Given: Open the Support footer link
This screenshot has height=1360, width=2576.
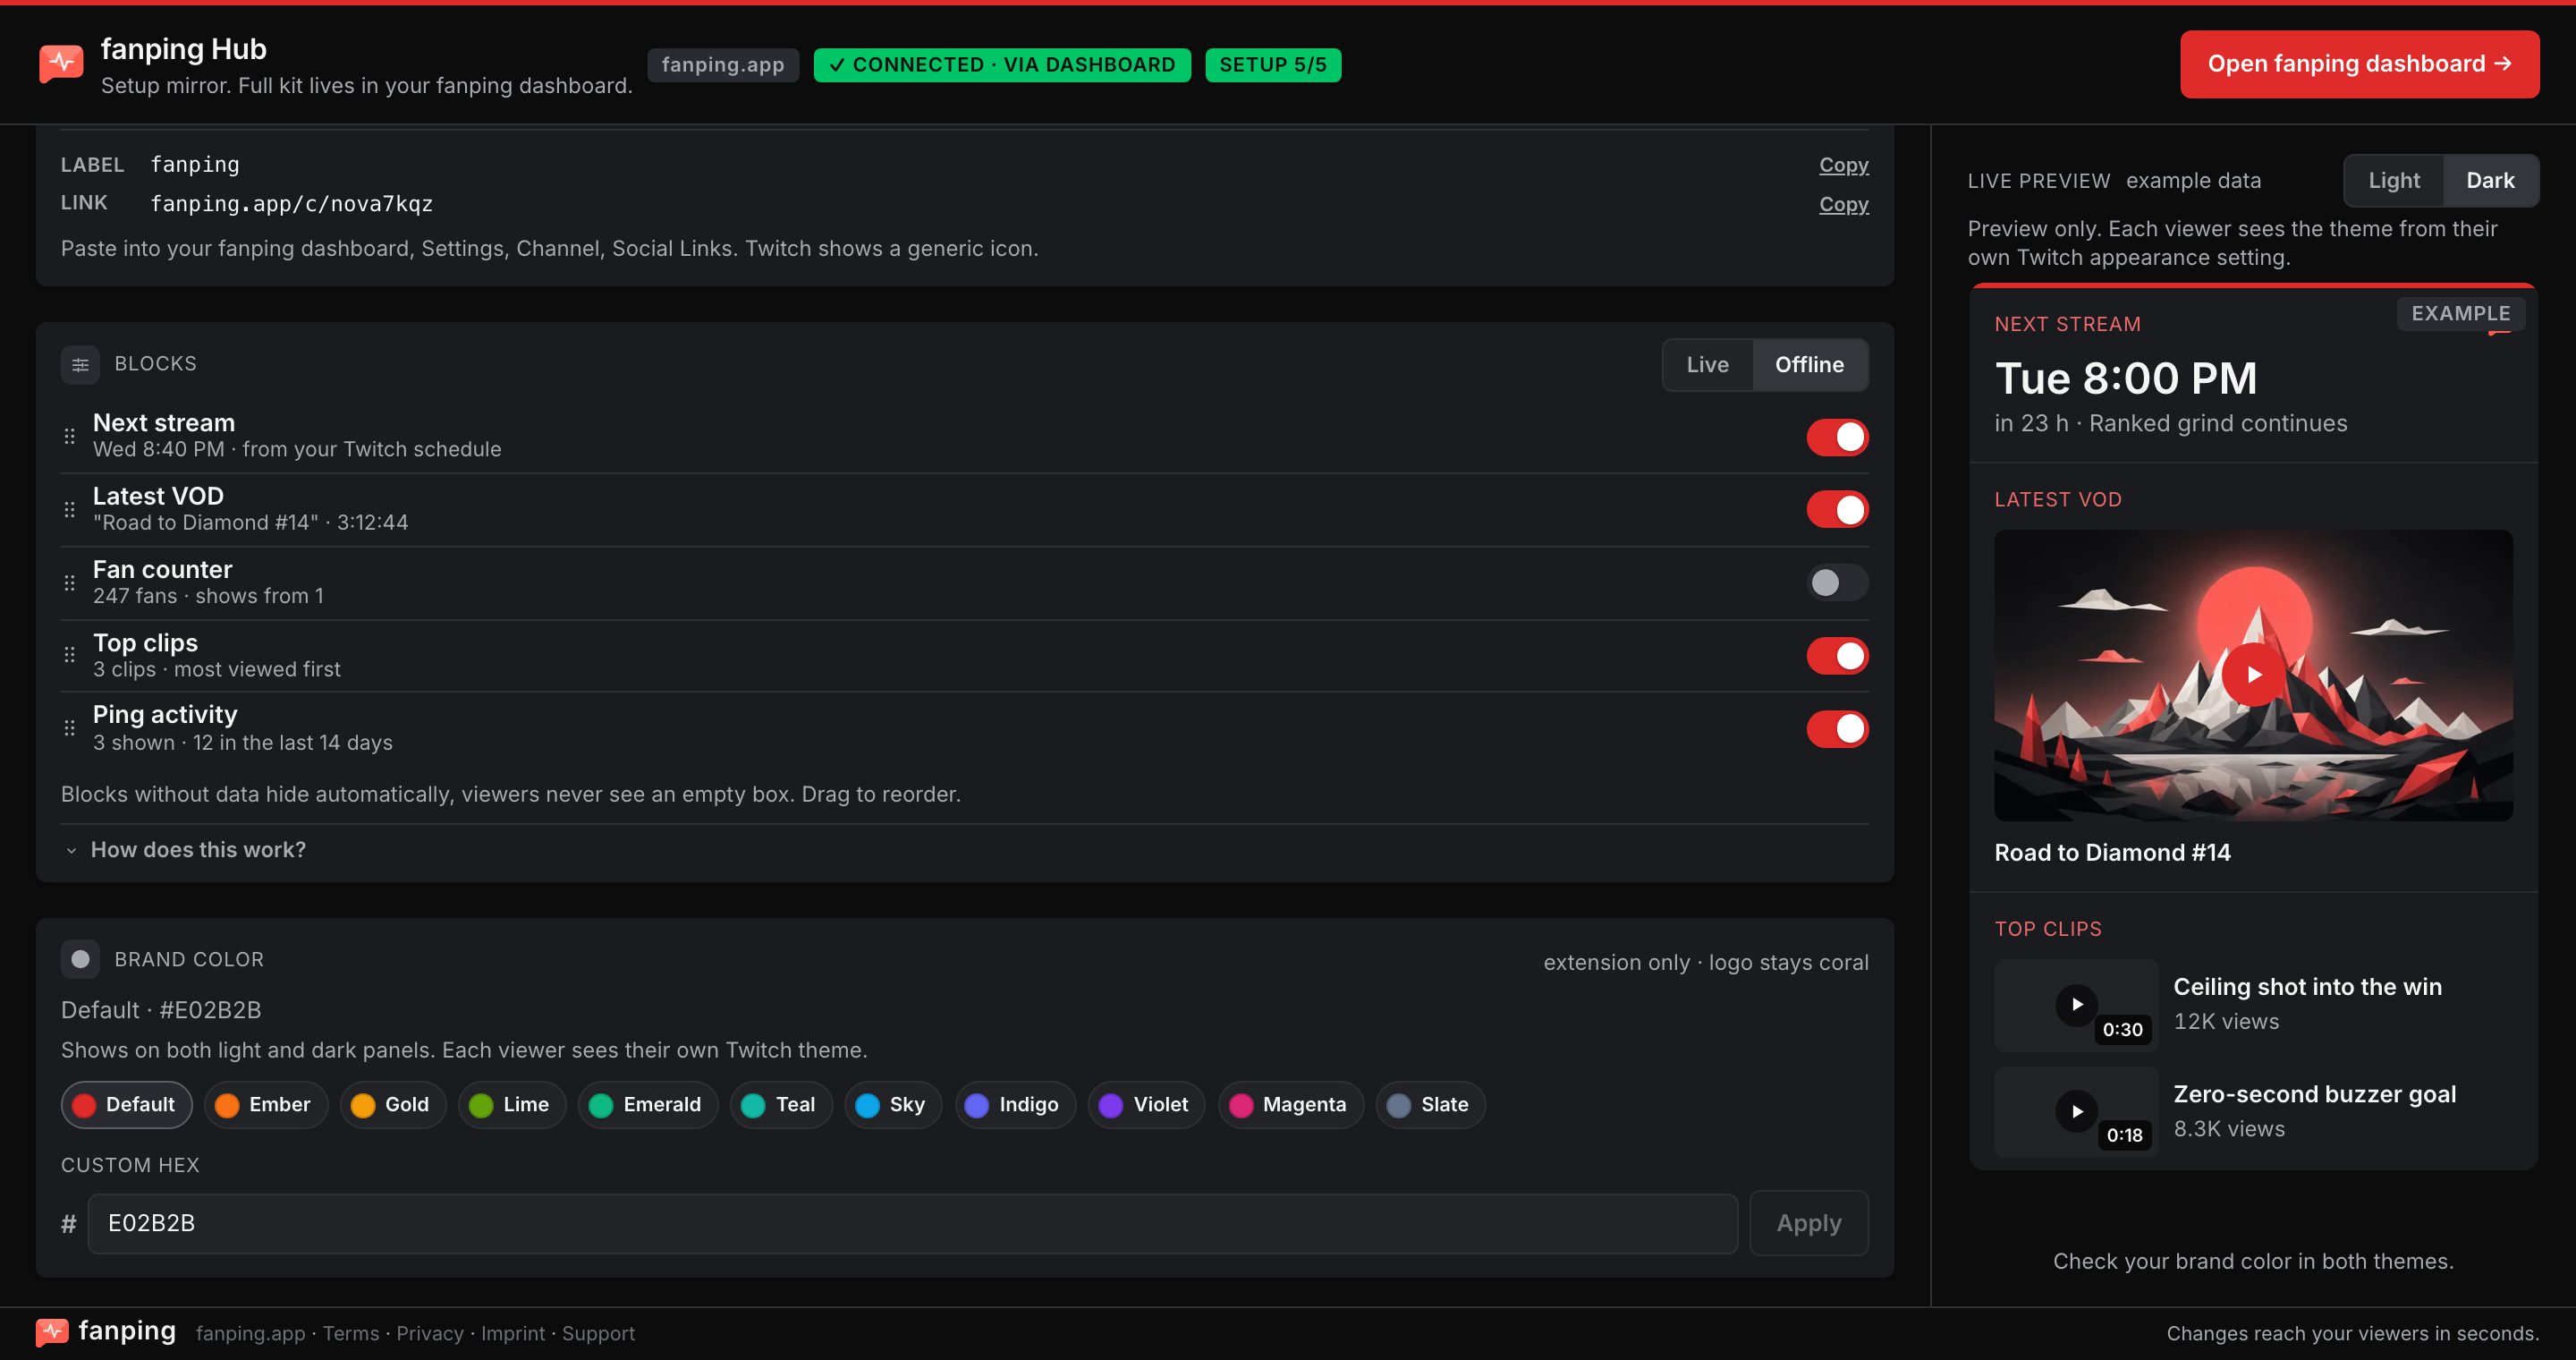Looking at the screenshot, I should 598,1333.
